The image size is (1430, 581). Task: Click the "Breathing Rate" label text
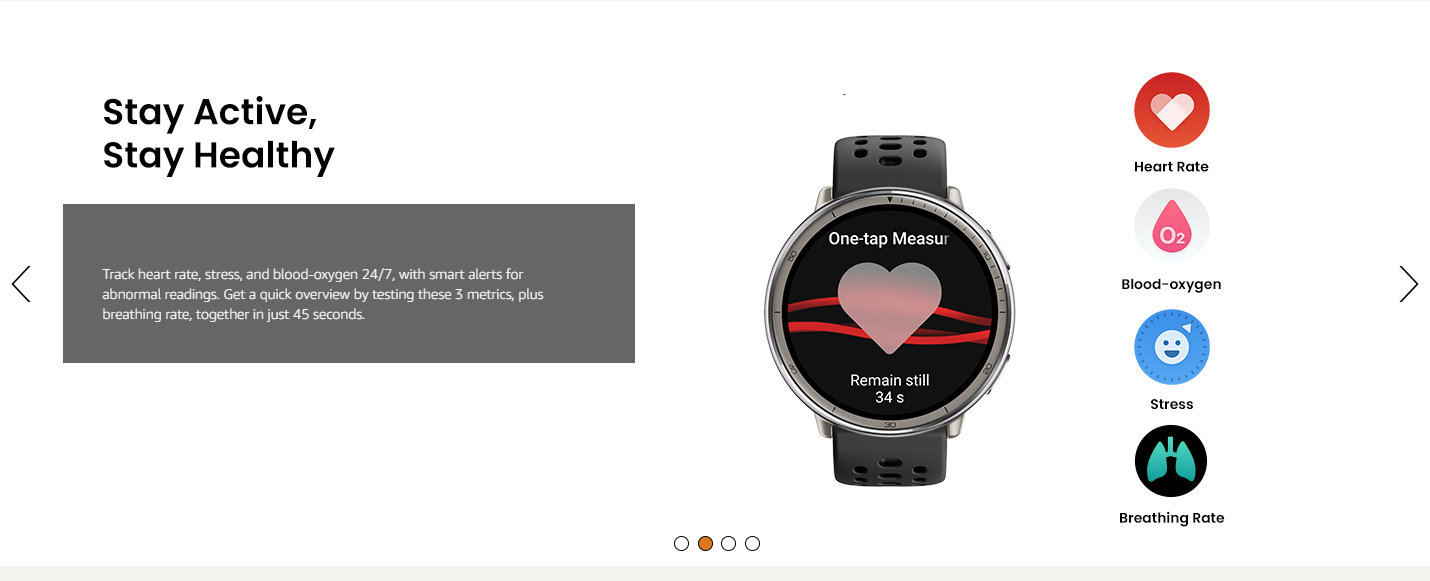tap(1171, 518)
